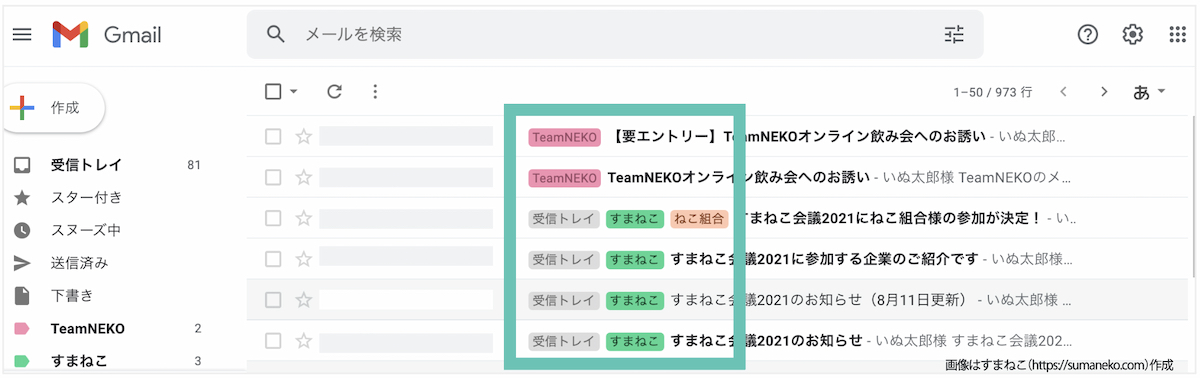1200x378 pixels.
Task: Click the pink TeamNEKO label icon in sidebar
Action: click(x=22, y=329)
